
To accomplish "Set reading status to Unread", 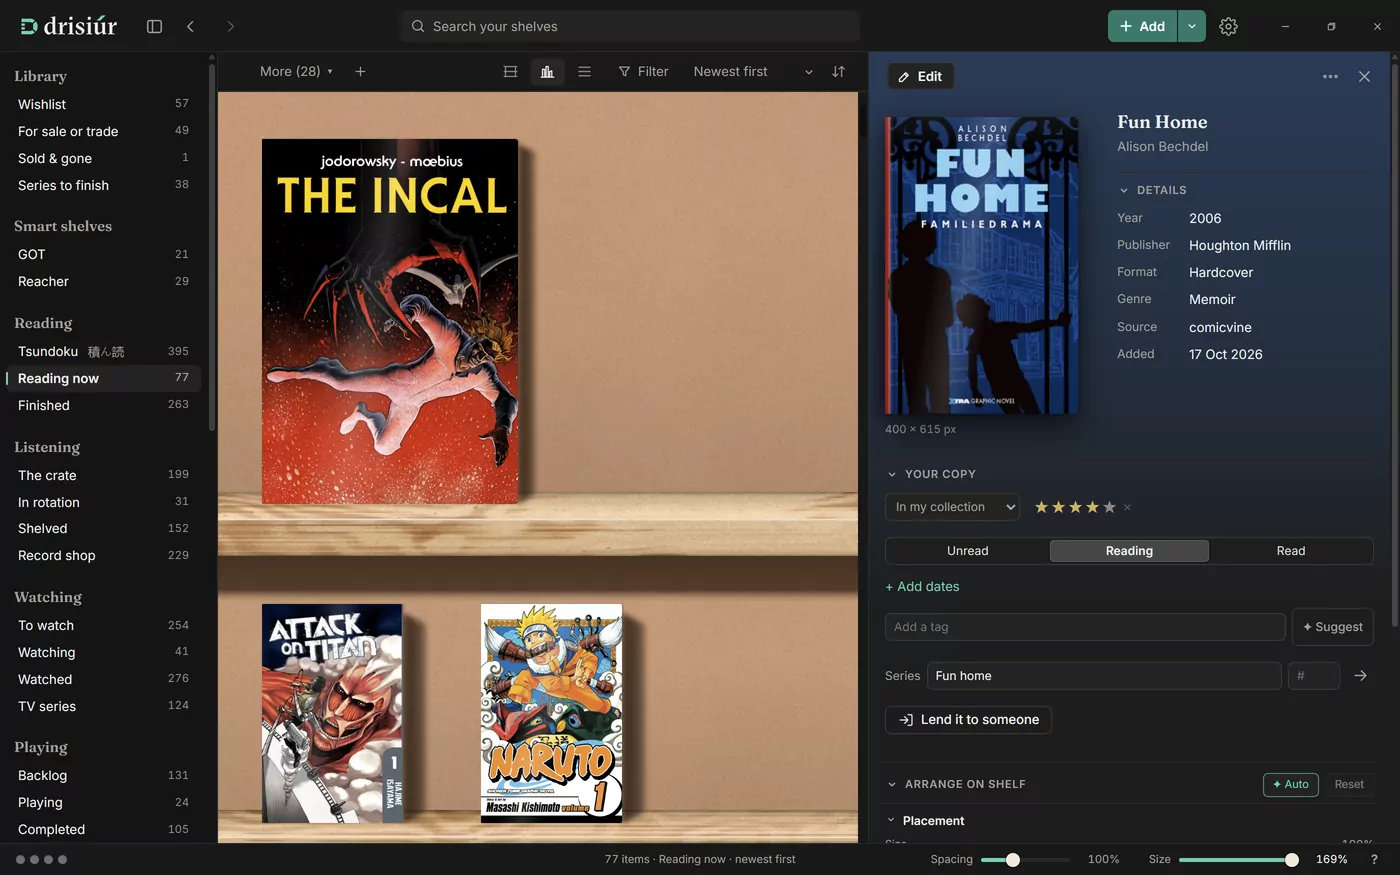I will [x=967, y=551].
